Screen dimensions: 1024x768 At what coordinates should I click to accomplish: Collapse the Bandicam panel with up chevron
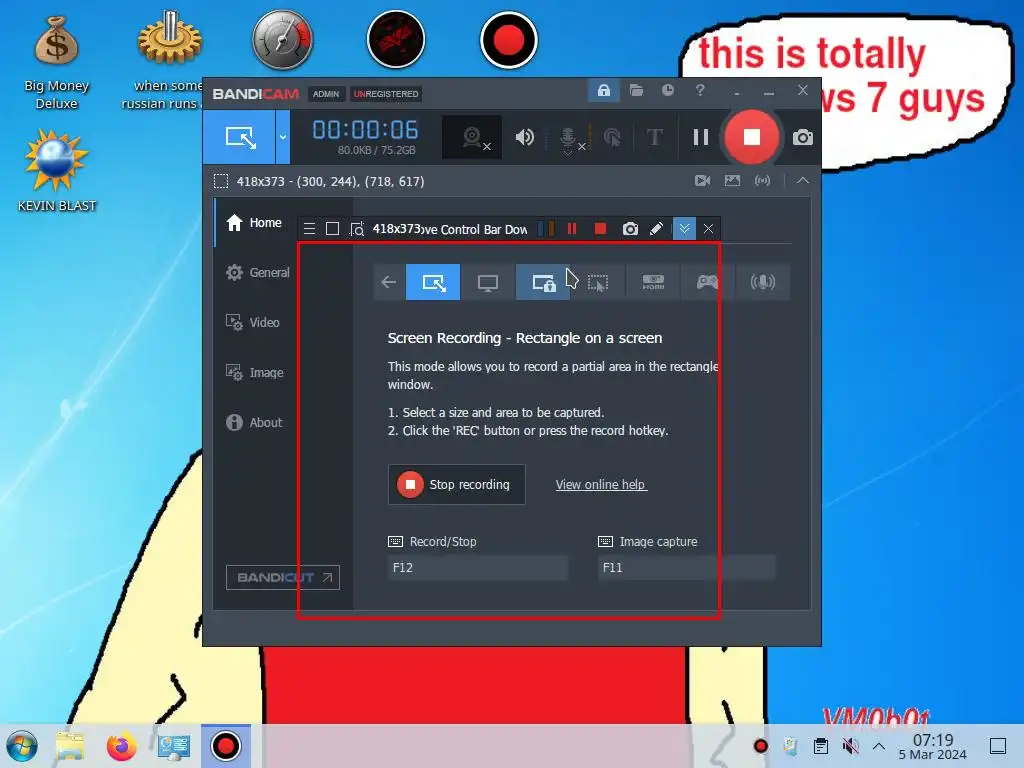pos(803,181)
